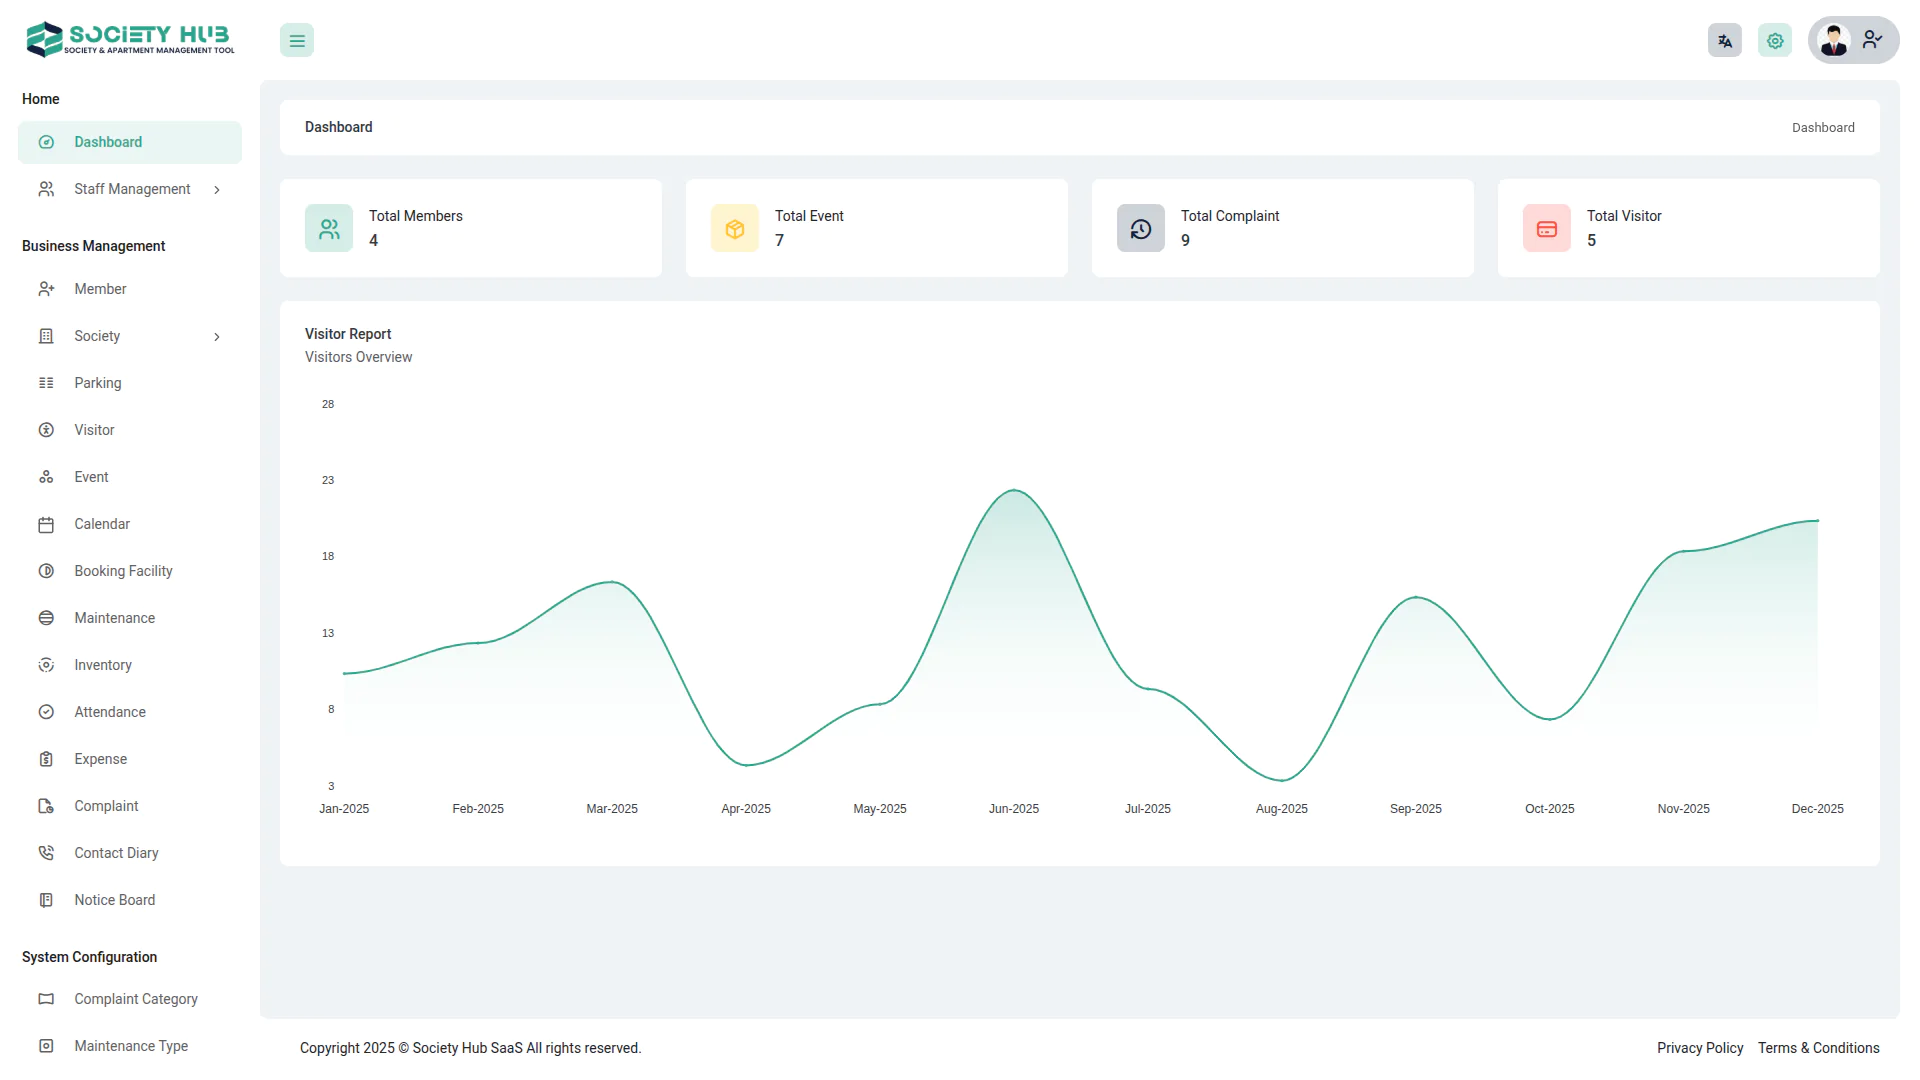
Task: Click the Total Visitor card icon
Action: (1547, 229)
